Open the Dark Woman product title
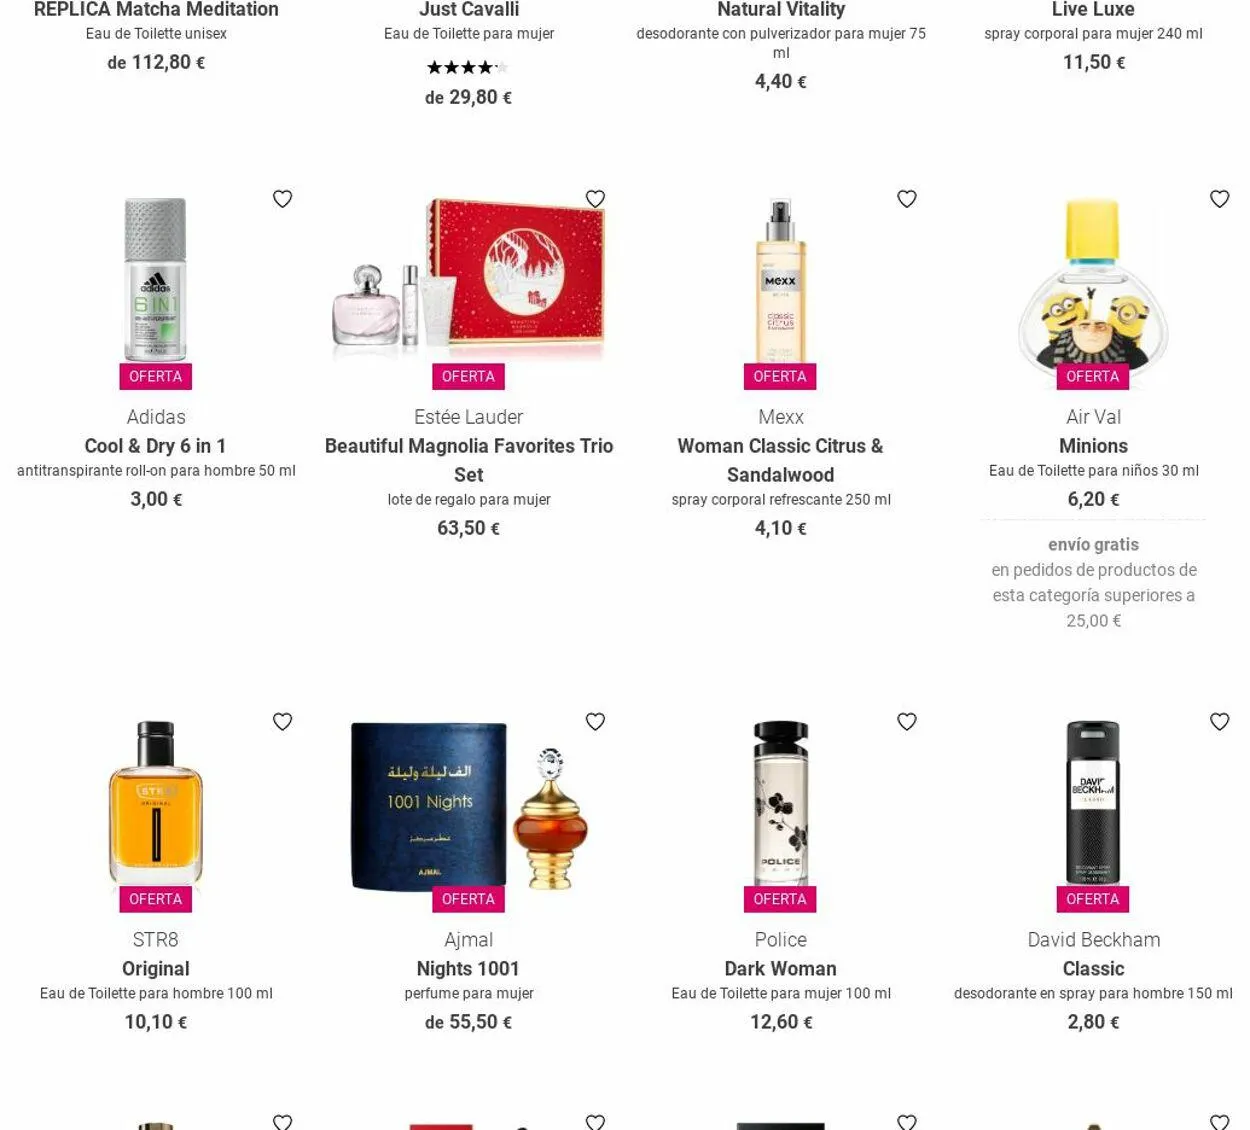 781,969
